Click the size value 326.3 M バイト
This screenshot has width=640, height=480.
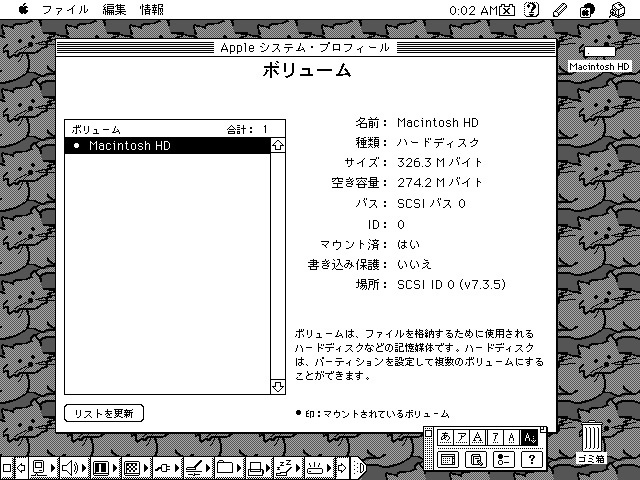pyautogui.click(x=440, y=162)
